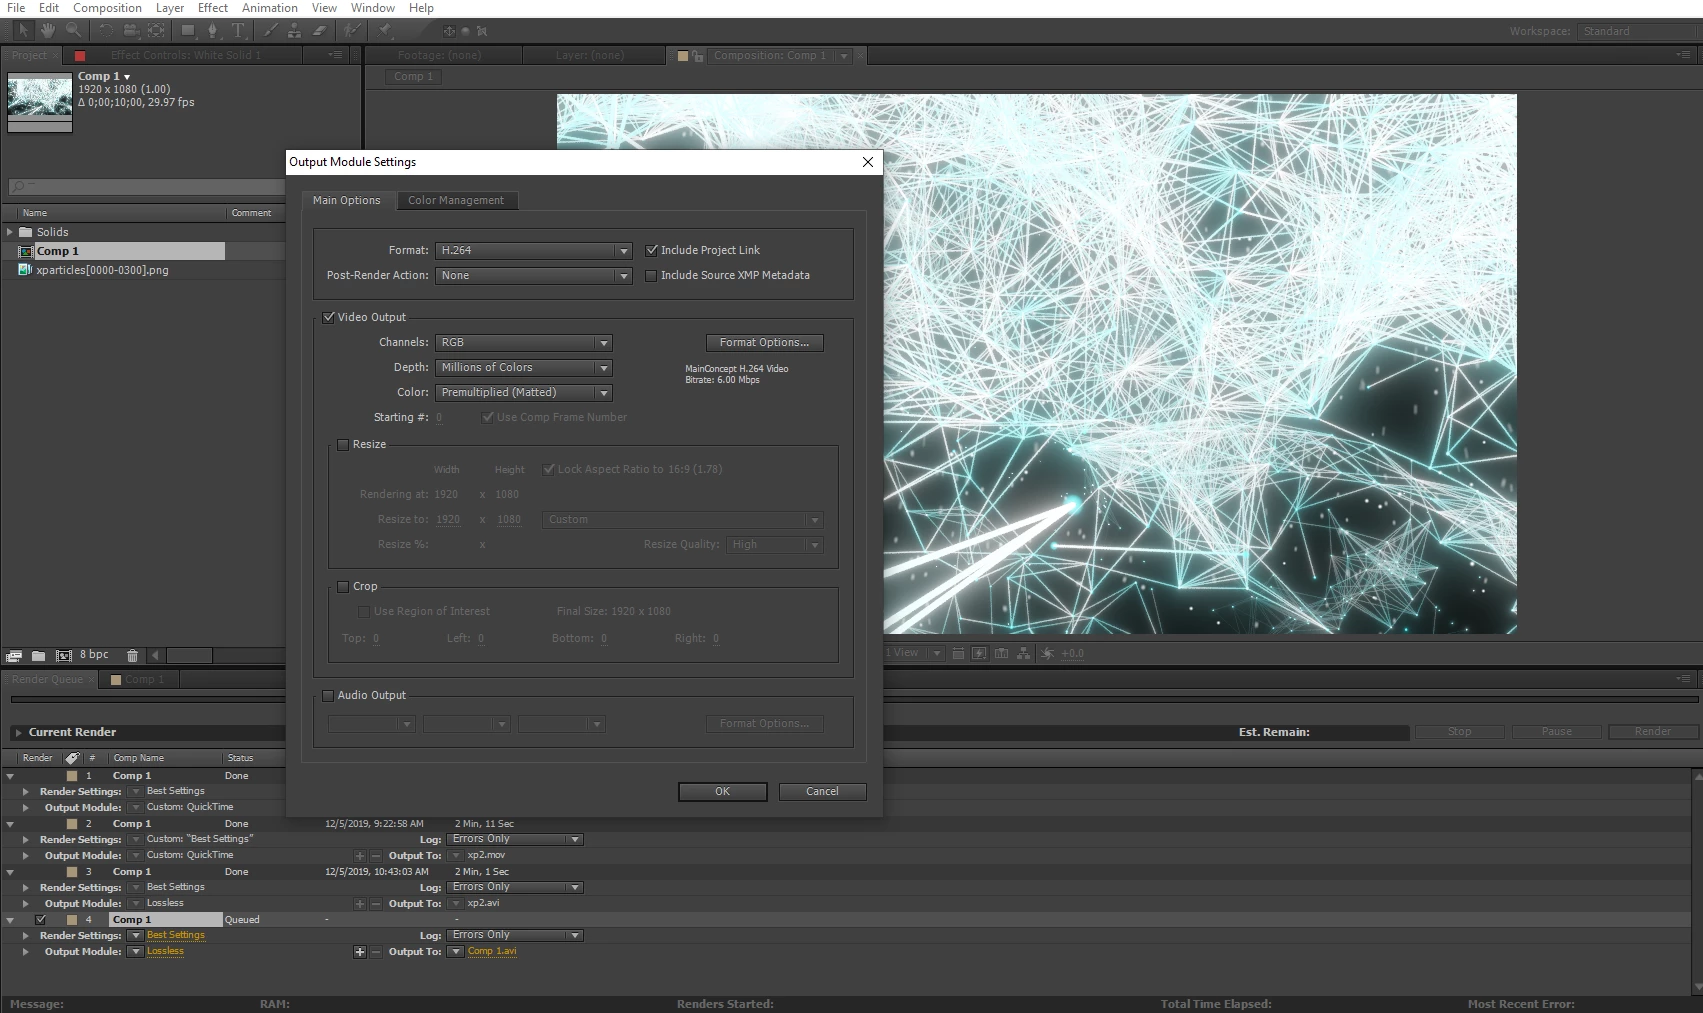Select the Pan Behind tool
This screenshot has height=1013, width=1703.
[157, 31]
